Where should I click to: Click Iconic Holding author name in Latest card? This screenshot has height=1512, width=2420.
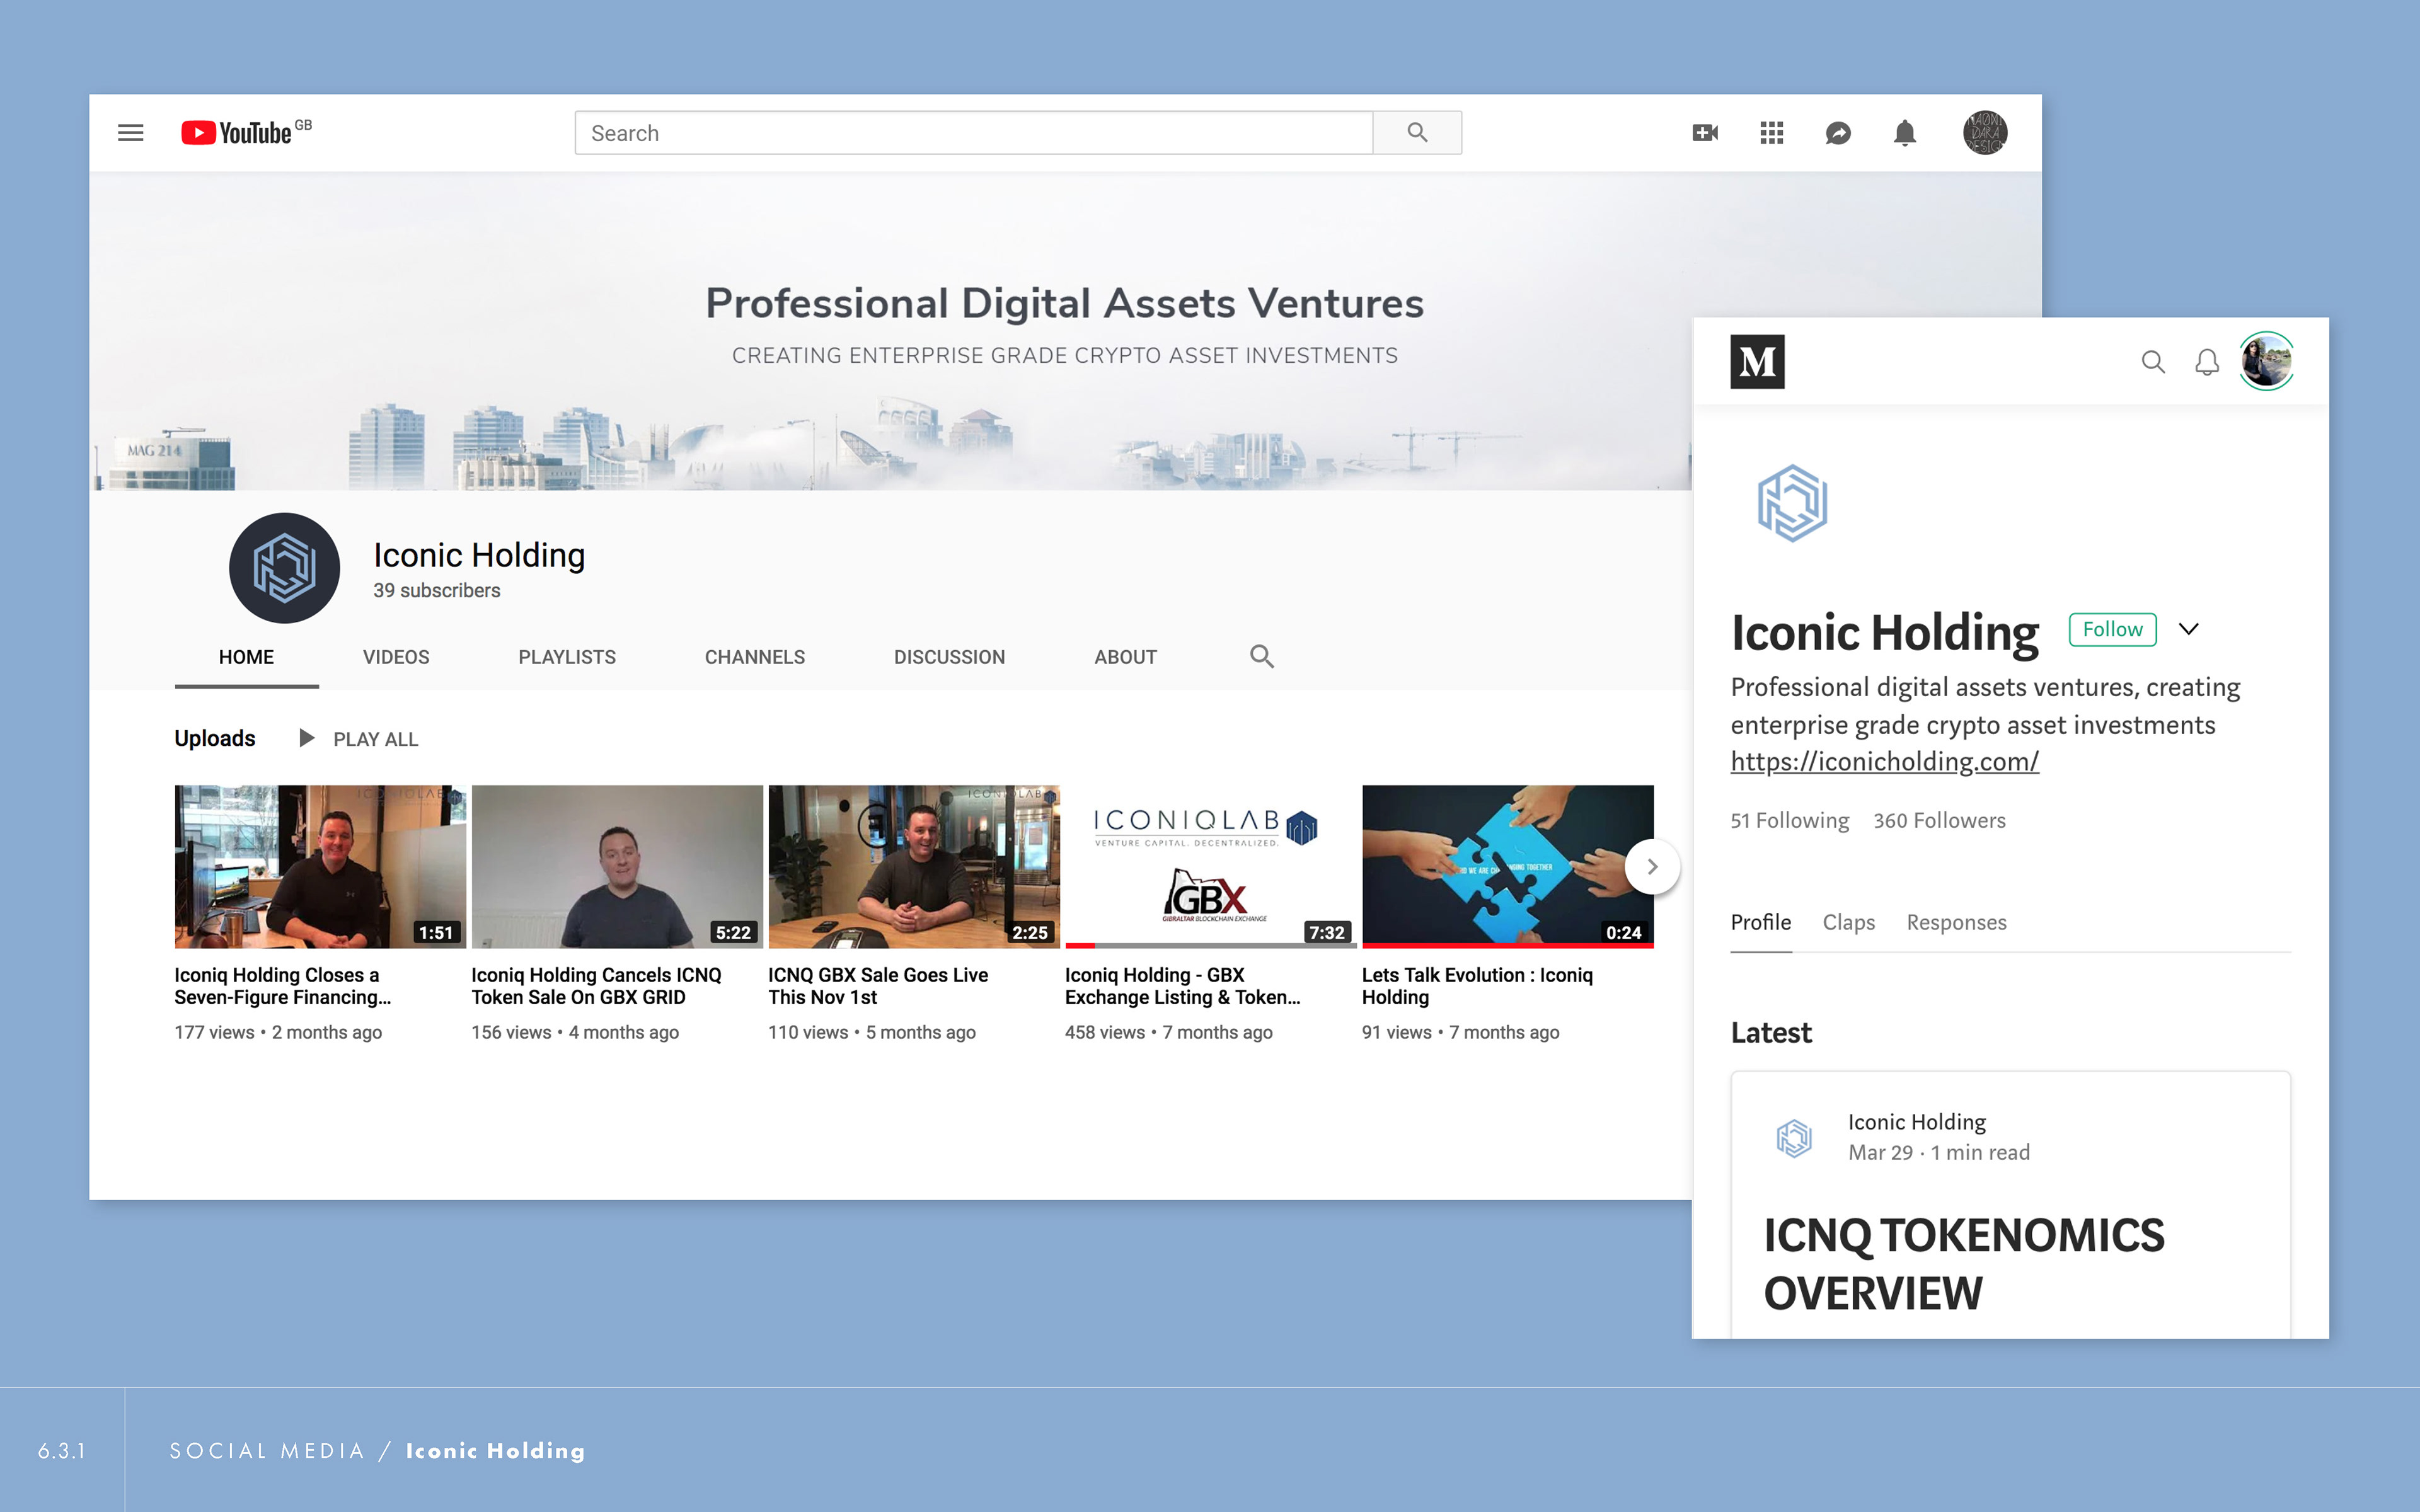point(1916,1122)
